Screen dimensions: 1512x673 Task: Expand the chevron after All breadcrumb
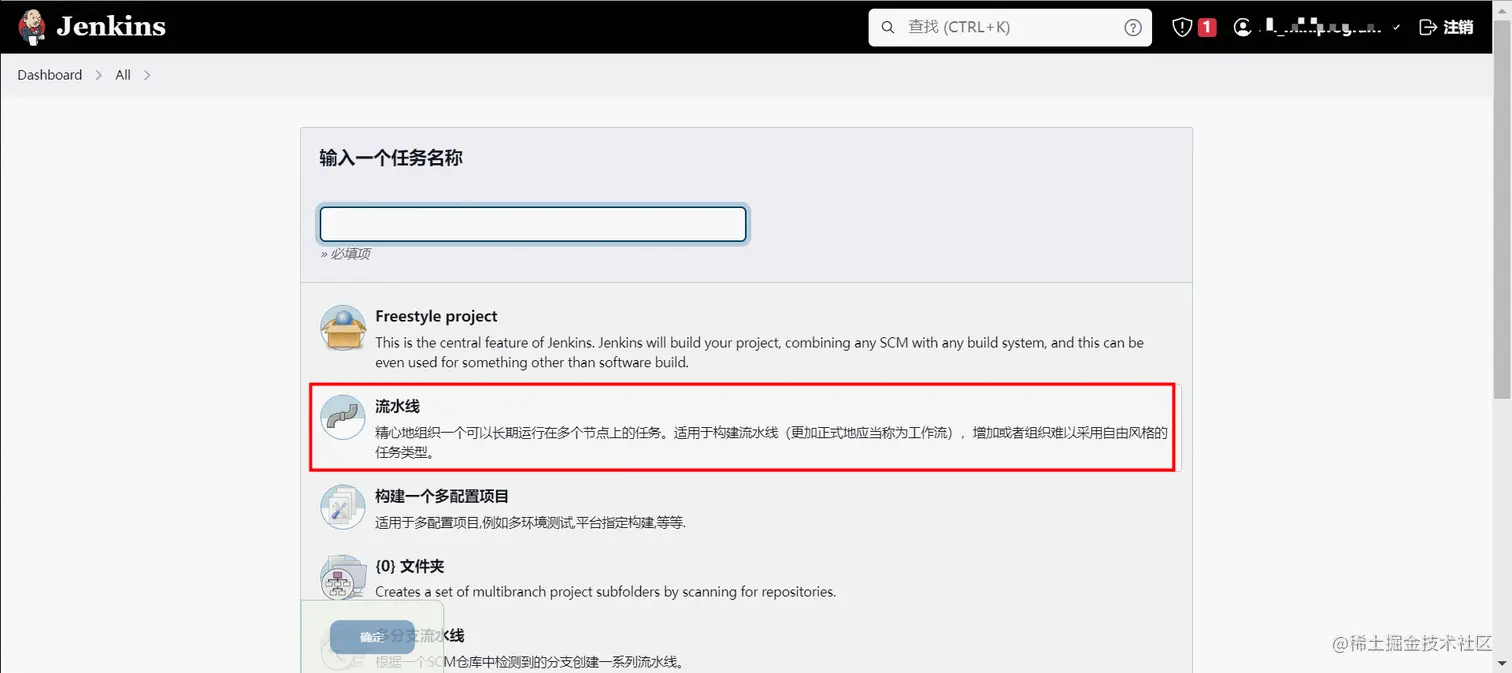click(x=147, y=75)
